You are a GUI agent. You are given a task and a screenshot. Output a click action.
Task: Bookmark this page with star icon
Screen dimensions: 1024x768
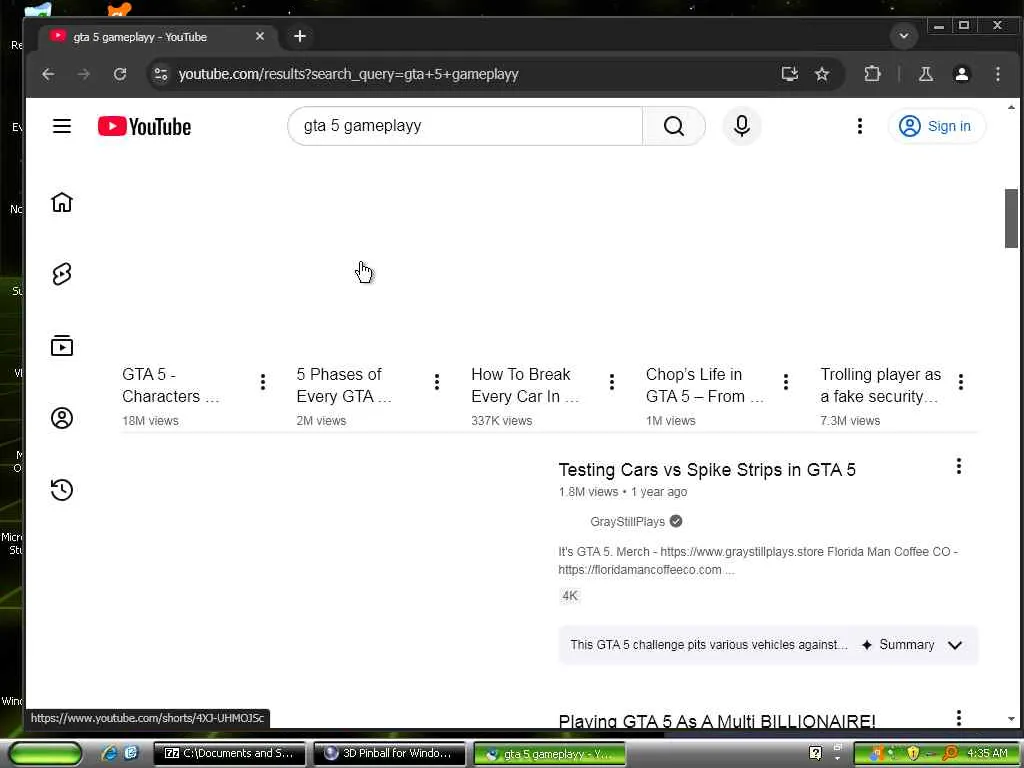822,74
